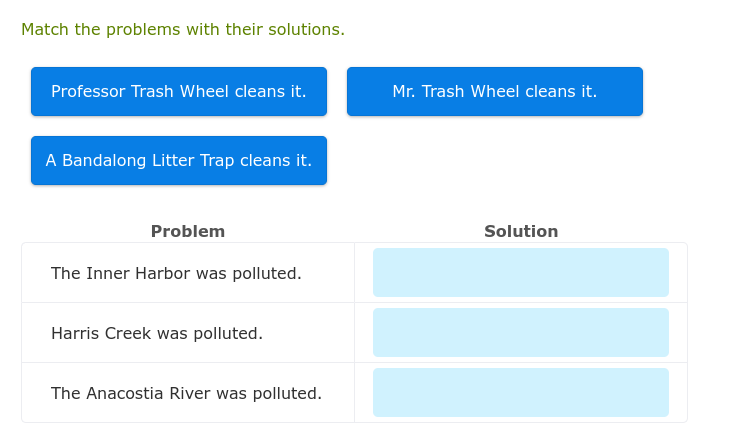Click the Inner Harbor was polluted text

pos(176,273)
